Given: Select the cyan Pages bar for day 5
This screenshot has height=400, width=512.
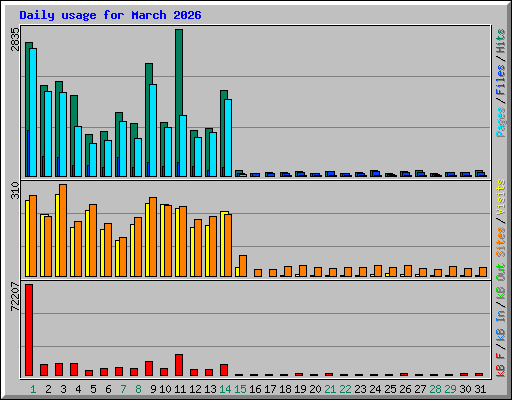Looking at the screenshot, I should (x=93, y=160).
